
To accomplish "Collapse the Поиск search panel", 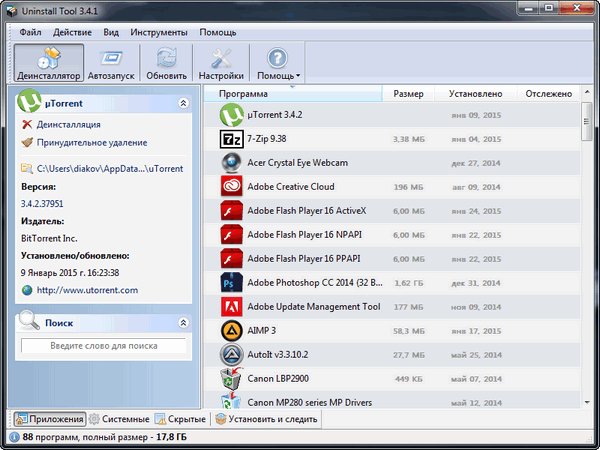I will click(x=183, y=323).
